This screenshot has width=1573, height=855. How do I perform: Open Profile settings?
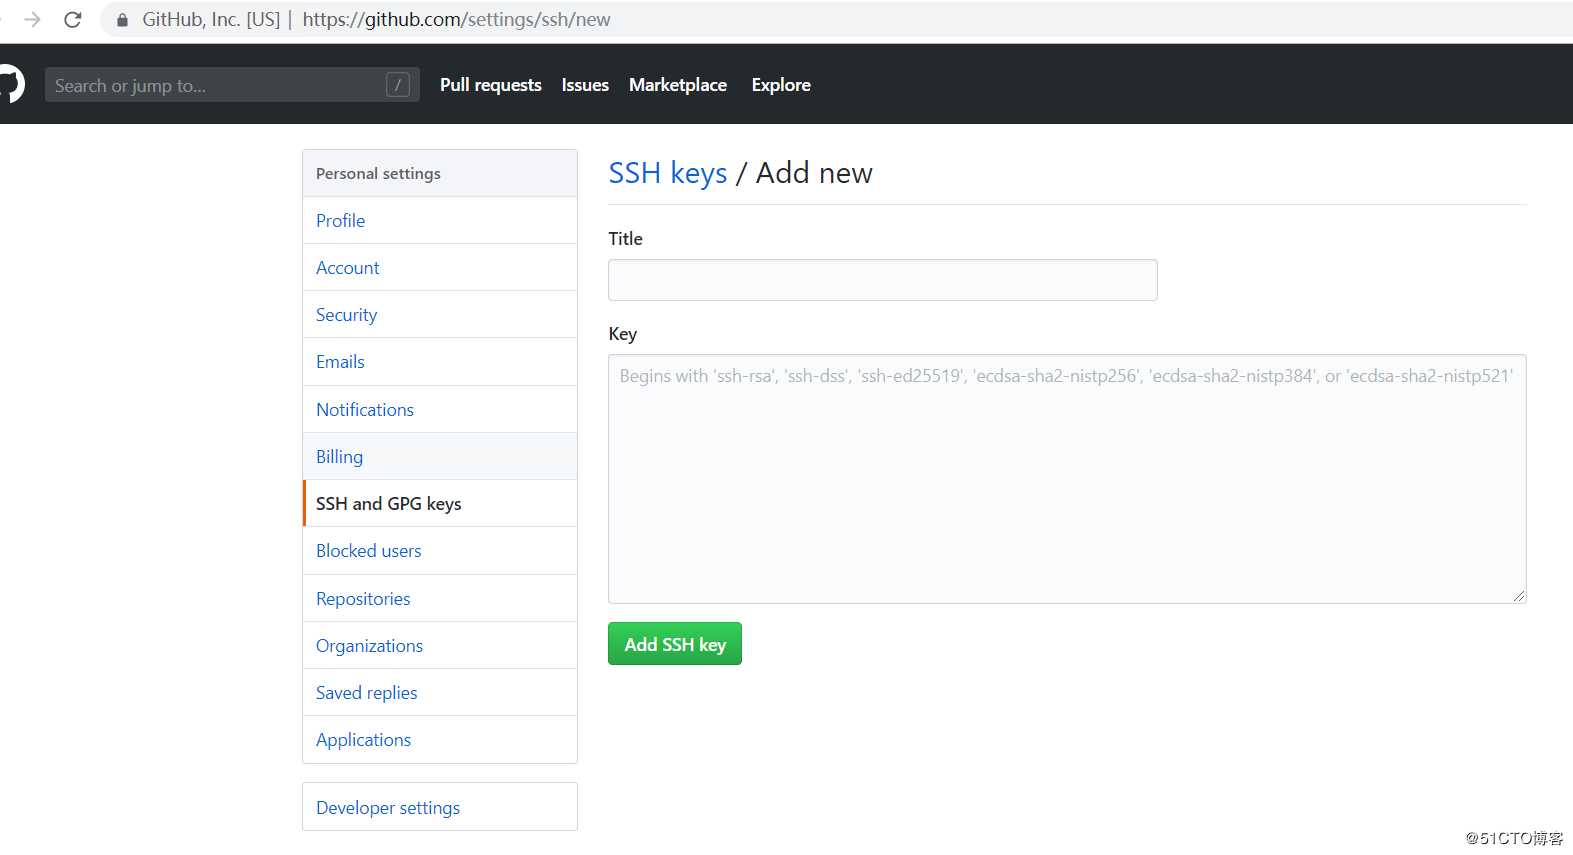pos(440,220)
